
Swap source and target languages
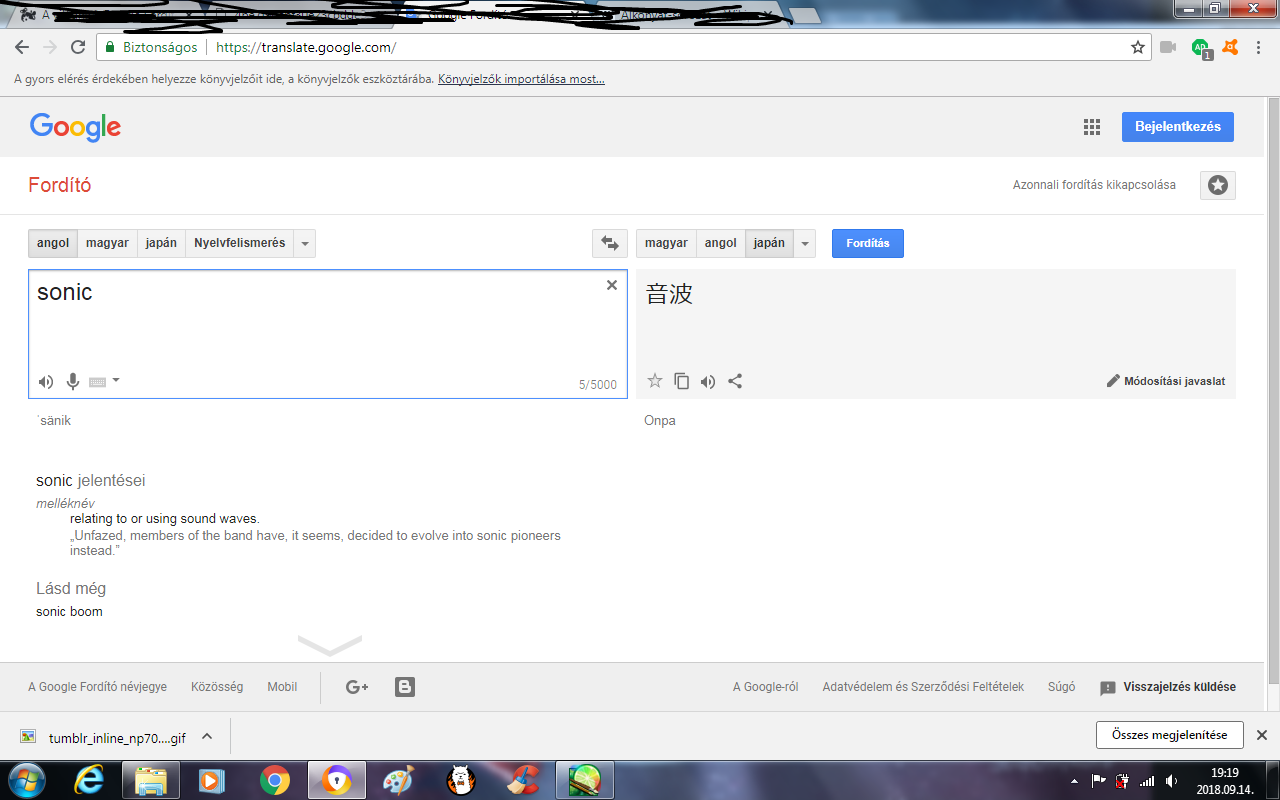pos(610,243)
